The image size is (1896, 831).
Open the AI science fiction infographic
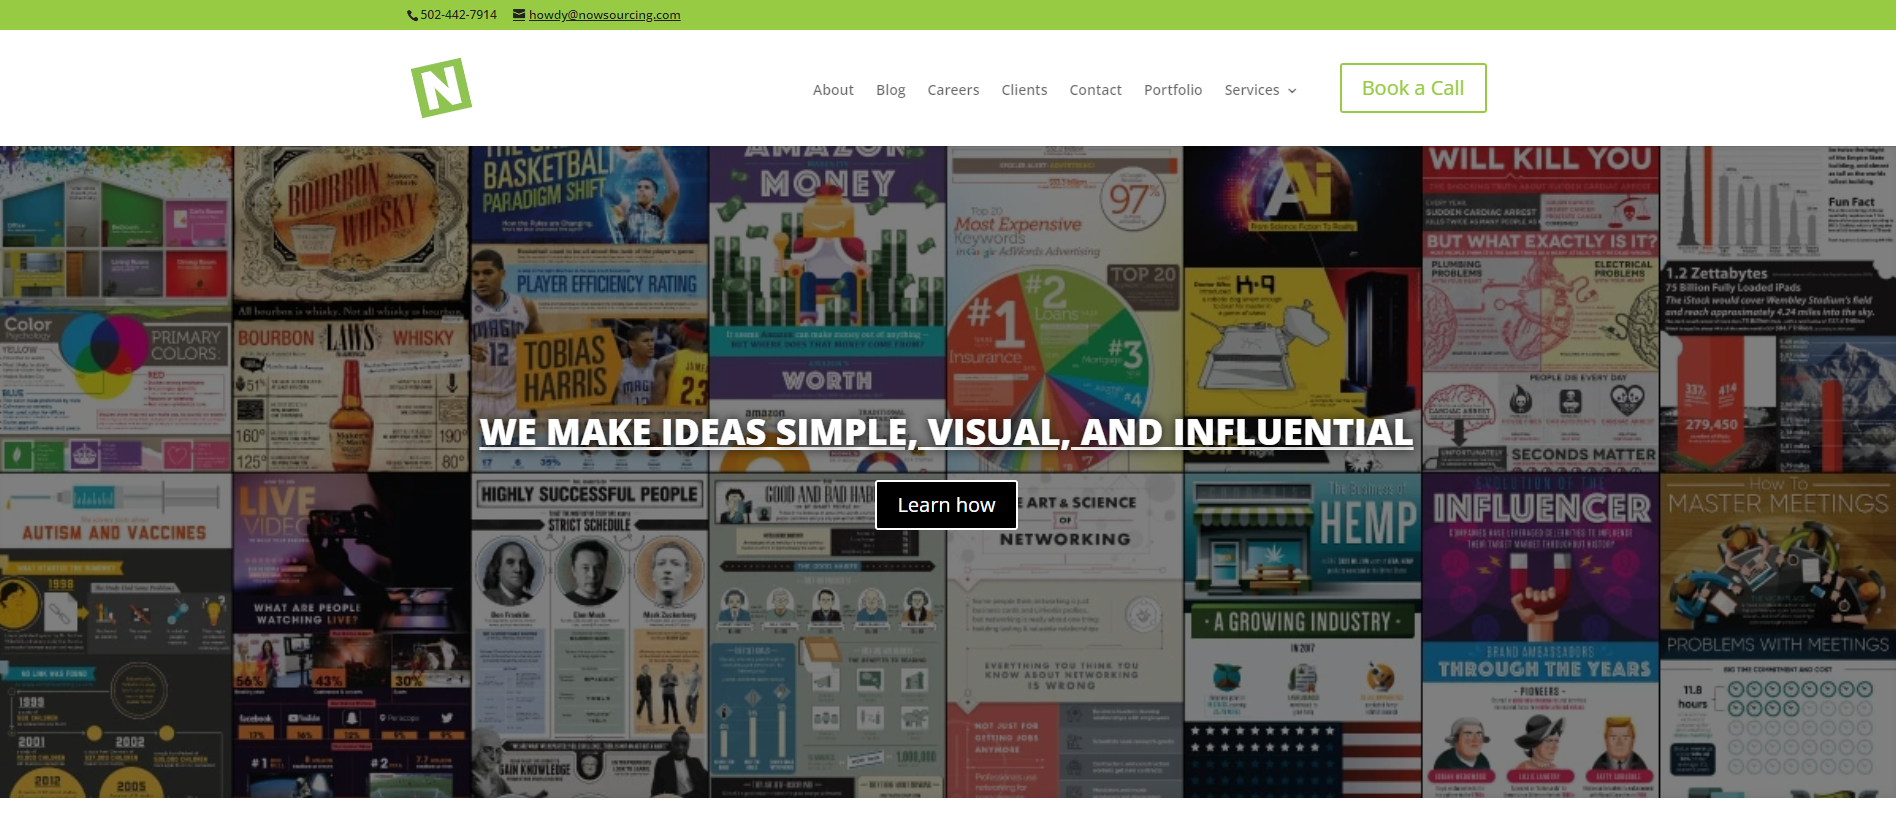pyautogui.click(x=1303, y=309)
